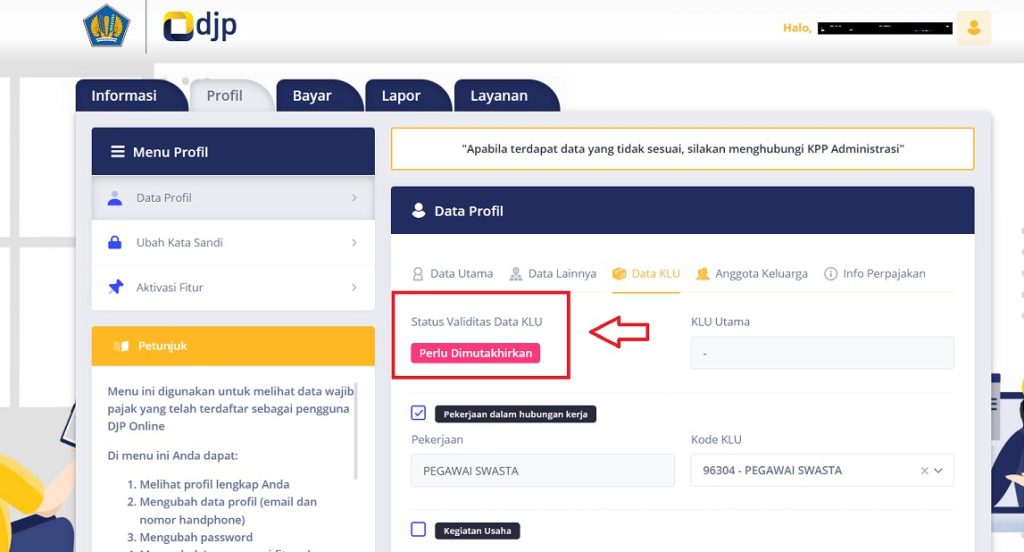Click Melihat profil lengkap Anda text

[x=214, y=484]
